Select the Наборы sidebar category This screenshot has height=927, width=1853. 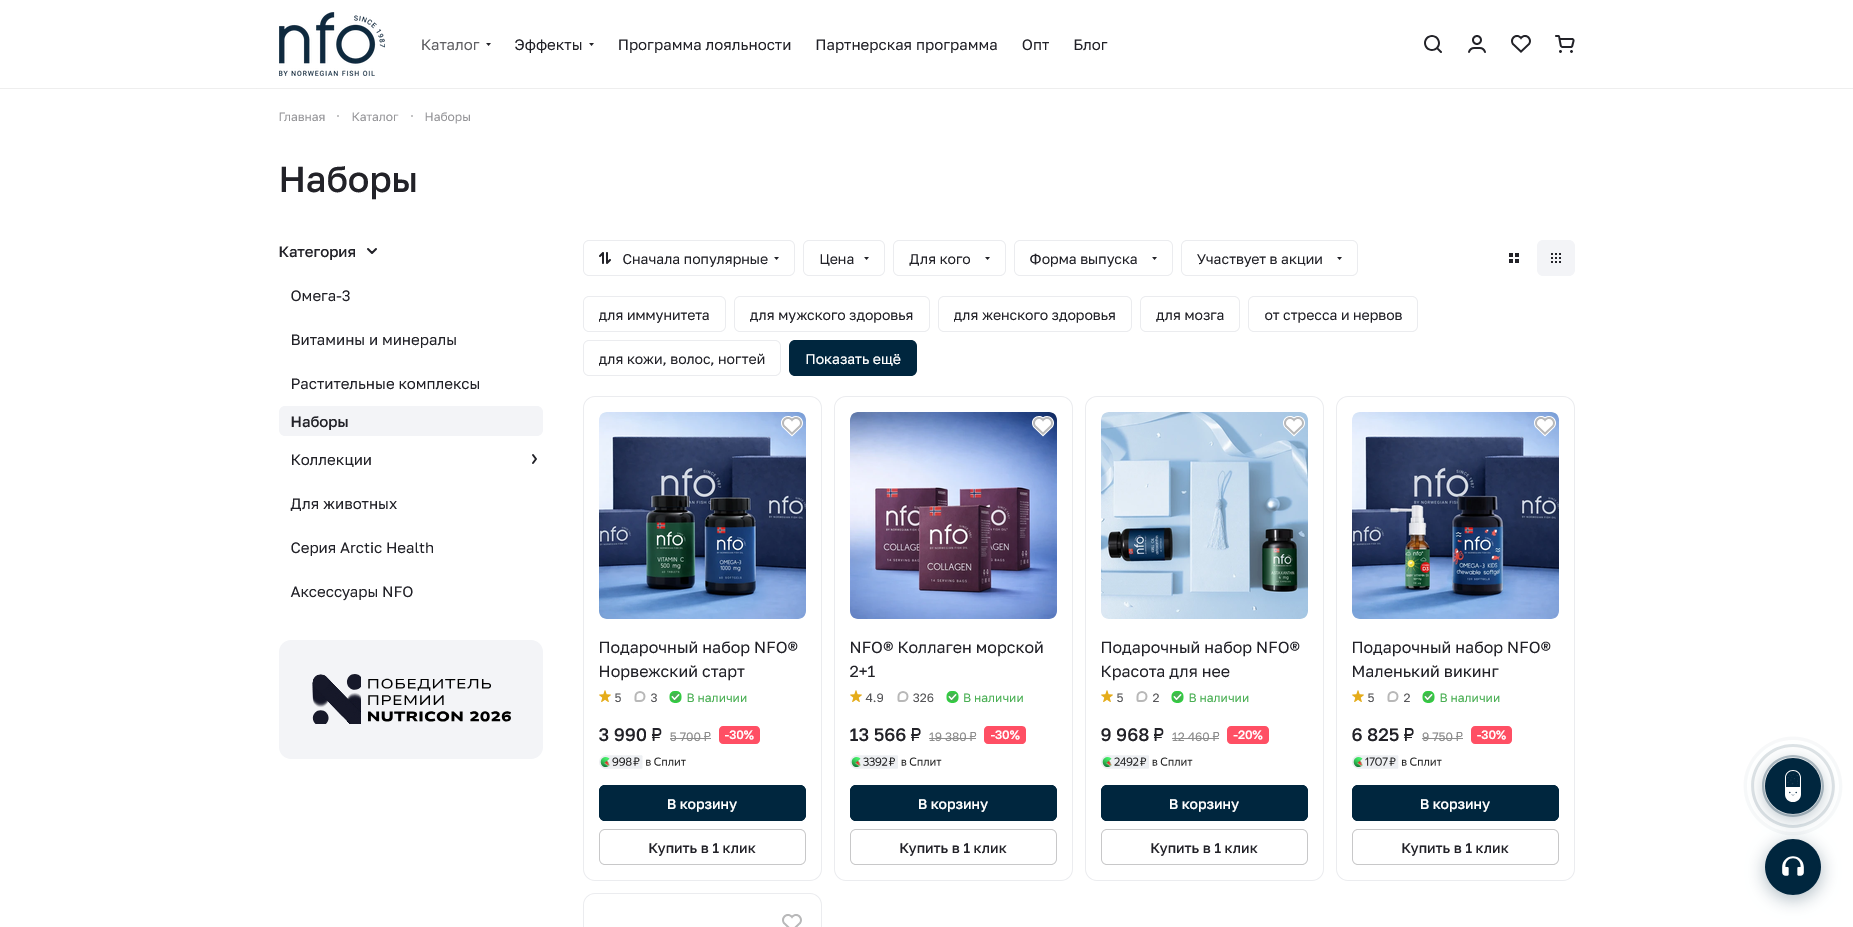click(x=410, y=421)
